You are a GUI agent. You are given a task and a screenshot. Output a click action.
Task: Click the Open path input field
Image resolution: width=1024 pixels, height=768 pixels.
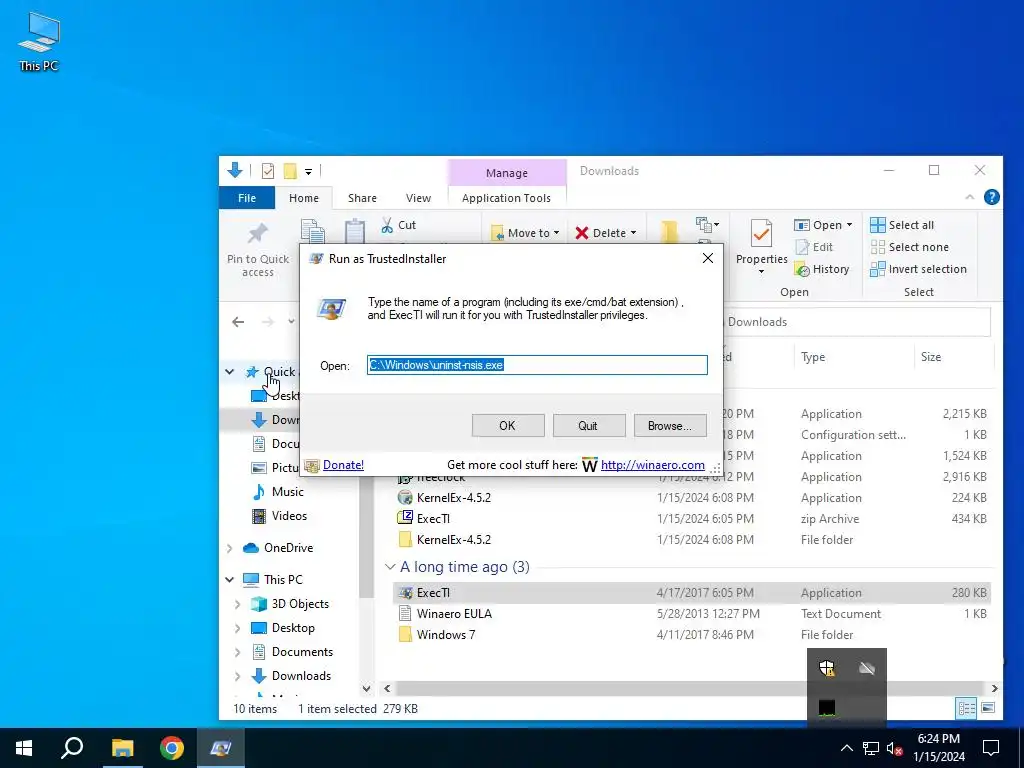[x=537, y=365]
